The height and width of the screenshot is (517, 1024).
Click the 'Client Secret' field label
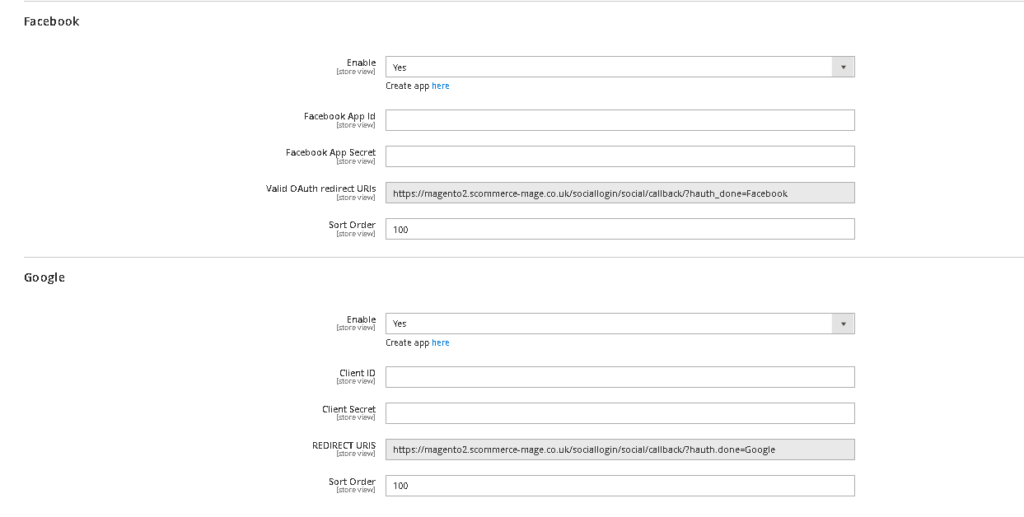348,409
